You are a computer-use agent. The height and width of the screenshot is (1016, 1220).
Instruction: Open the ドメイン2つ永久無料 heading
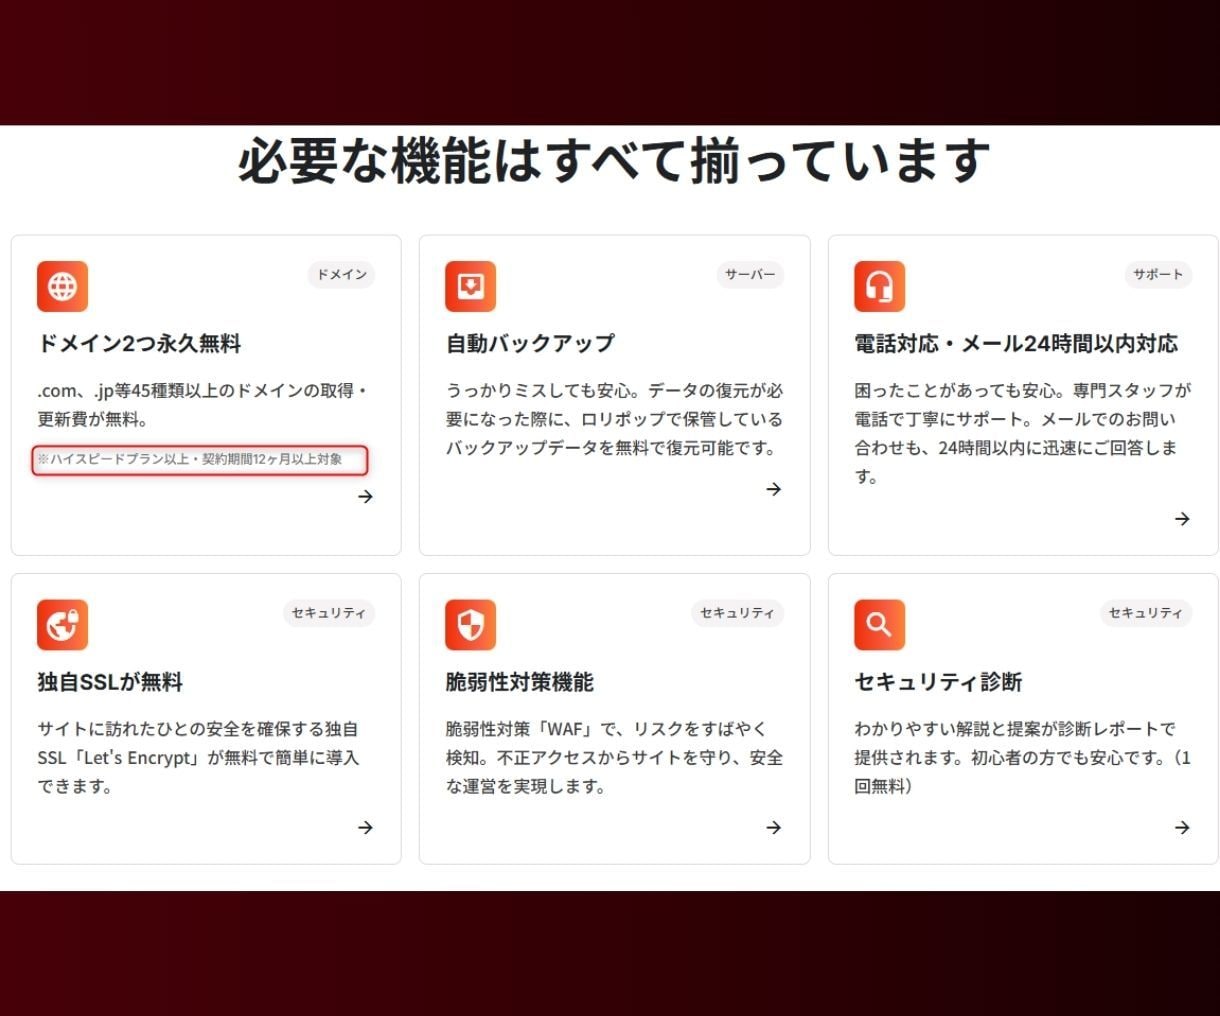(x=139, y=343)
